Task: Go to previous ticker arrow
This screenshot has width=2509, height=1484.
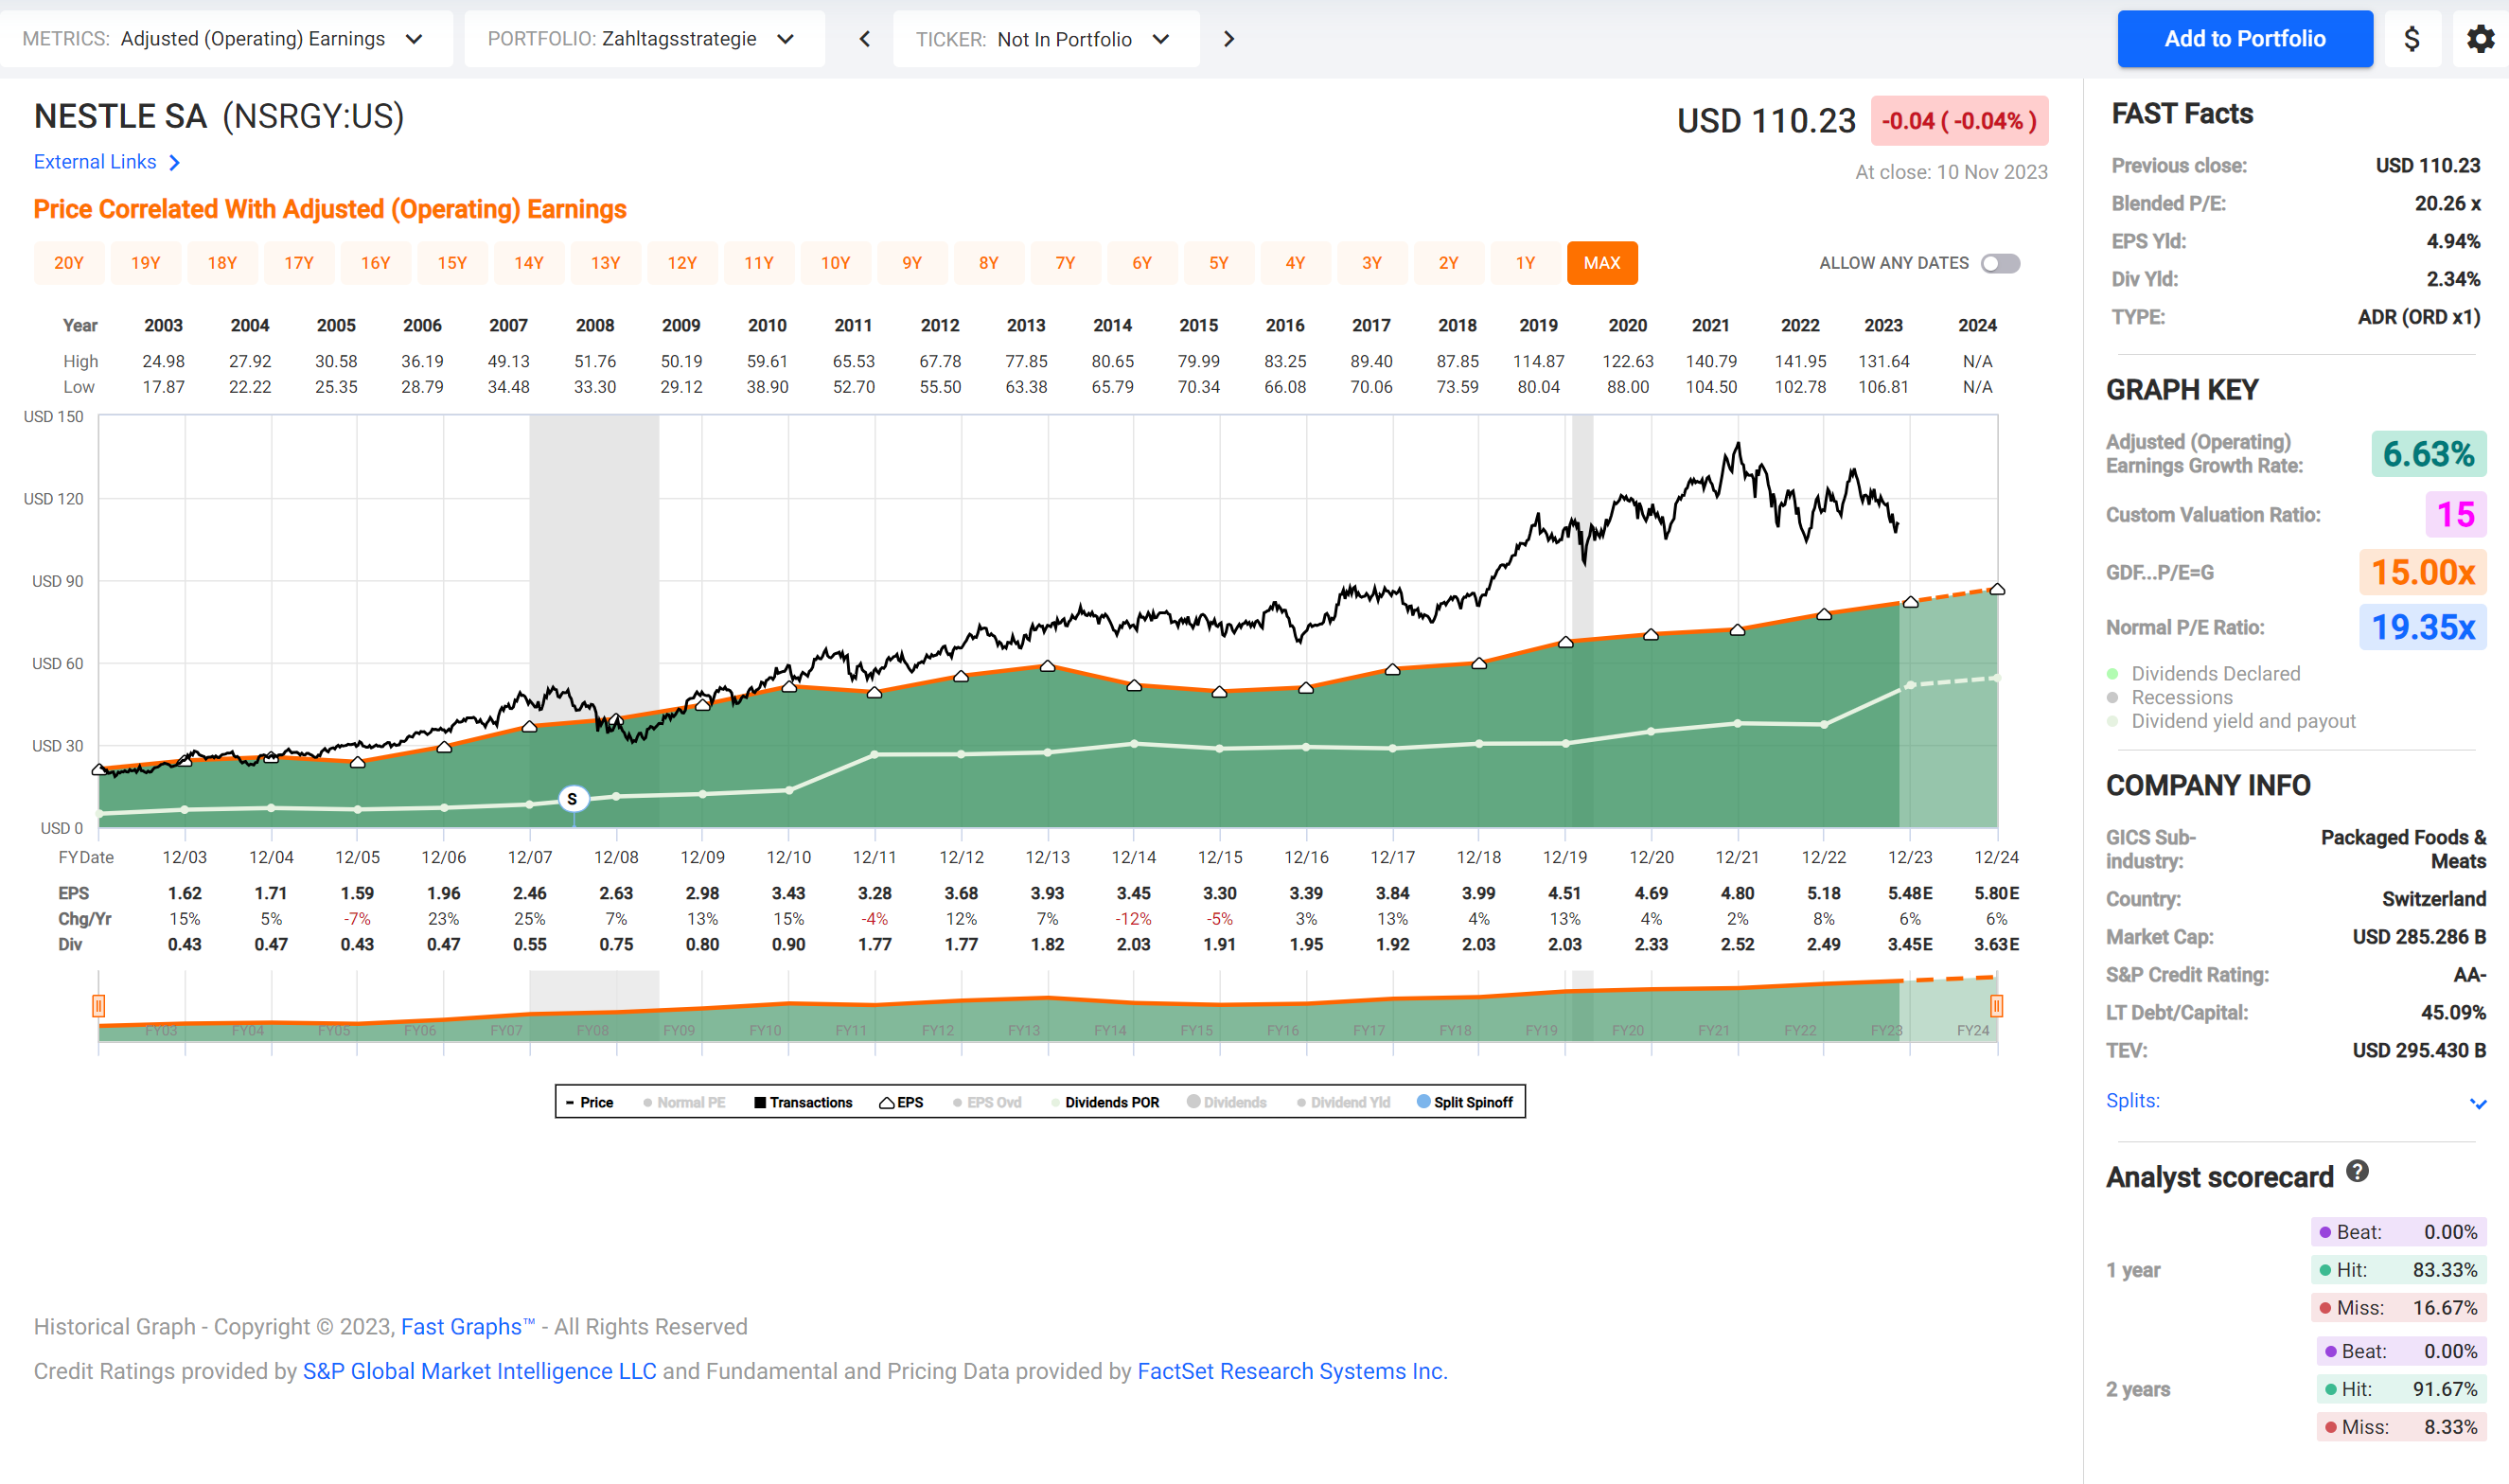Action: point(865,39)
